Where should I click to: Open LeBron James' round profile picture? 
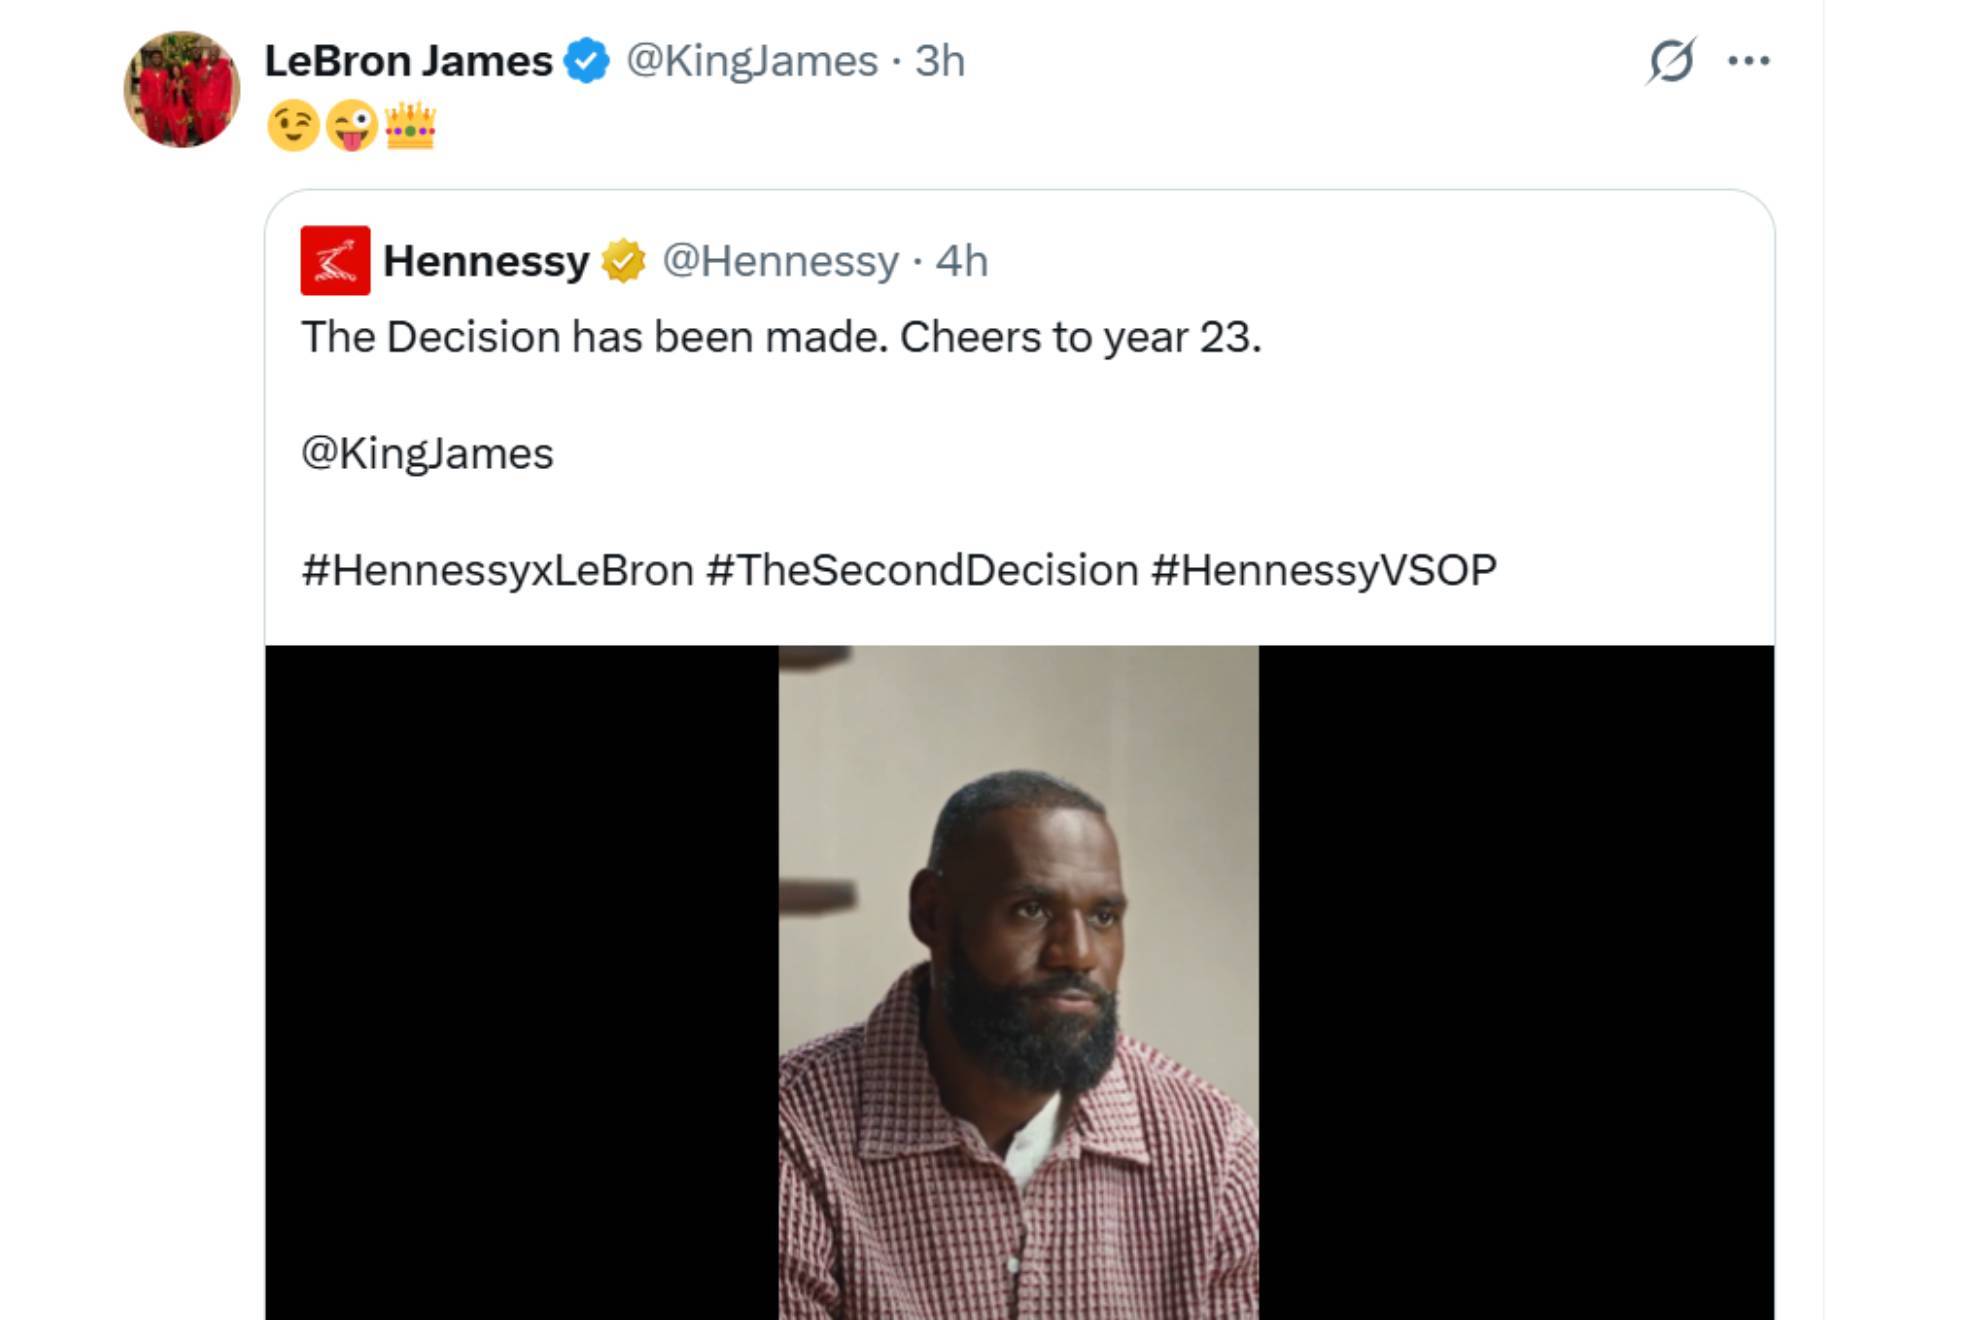click(181, 89)
